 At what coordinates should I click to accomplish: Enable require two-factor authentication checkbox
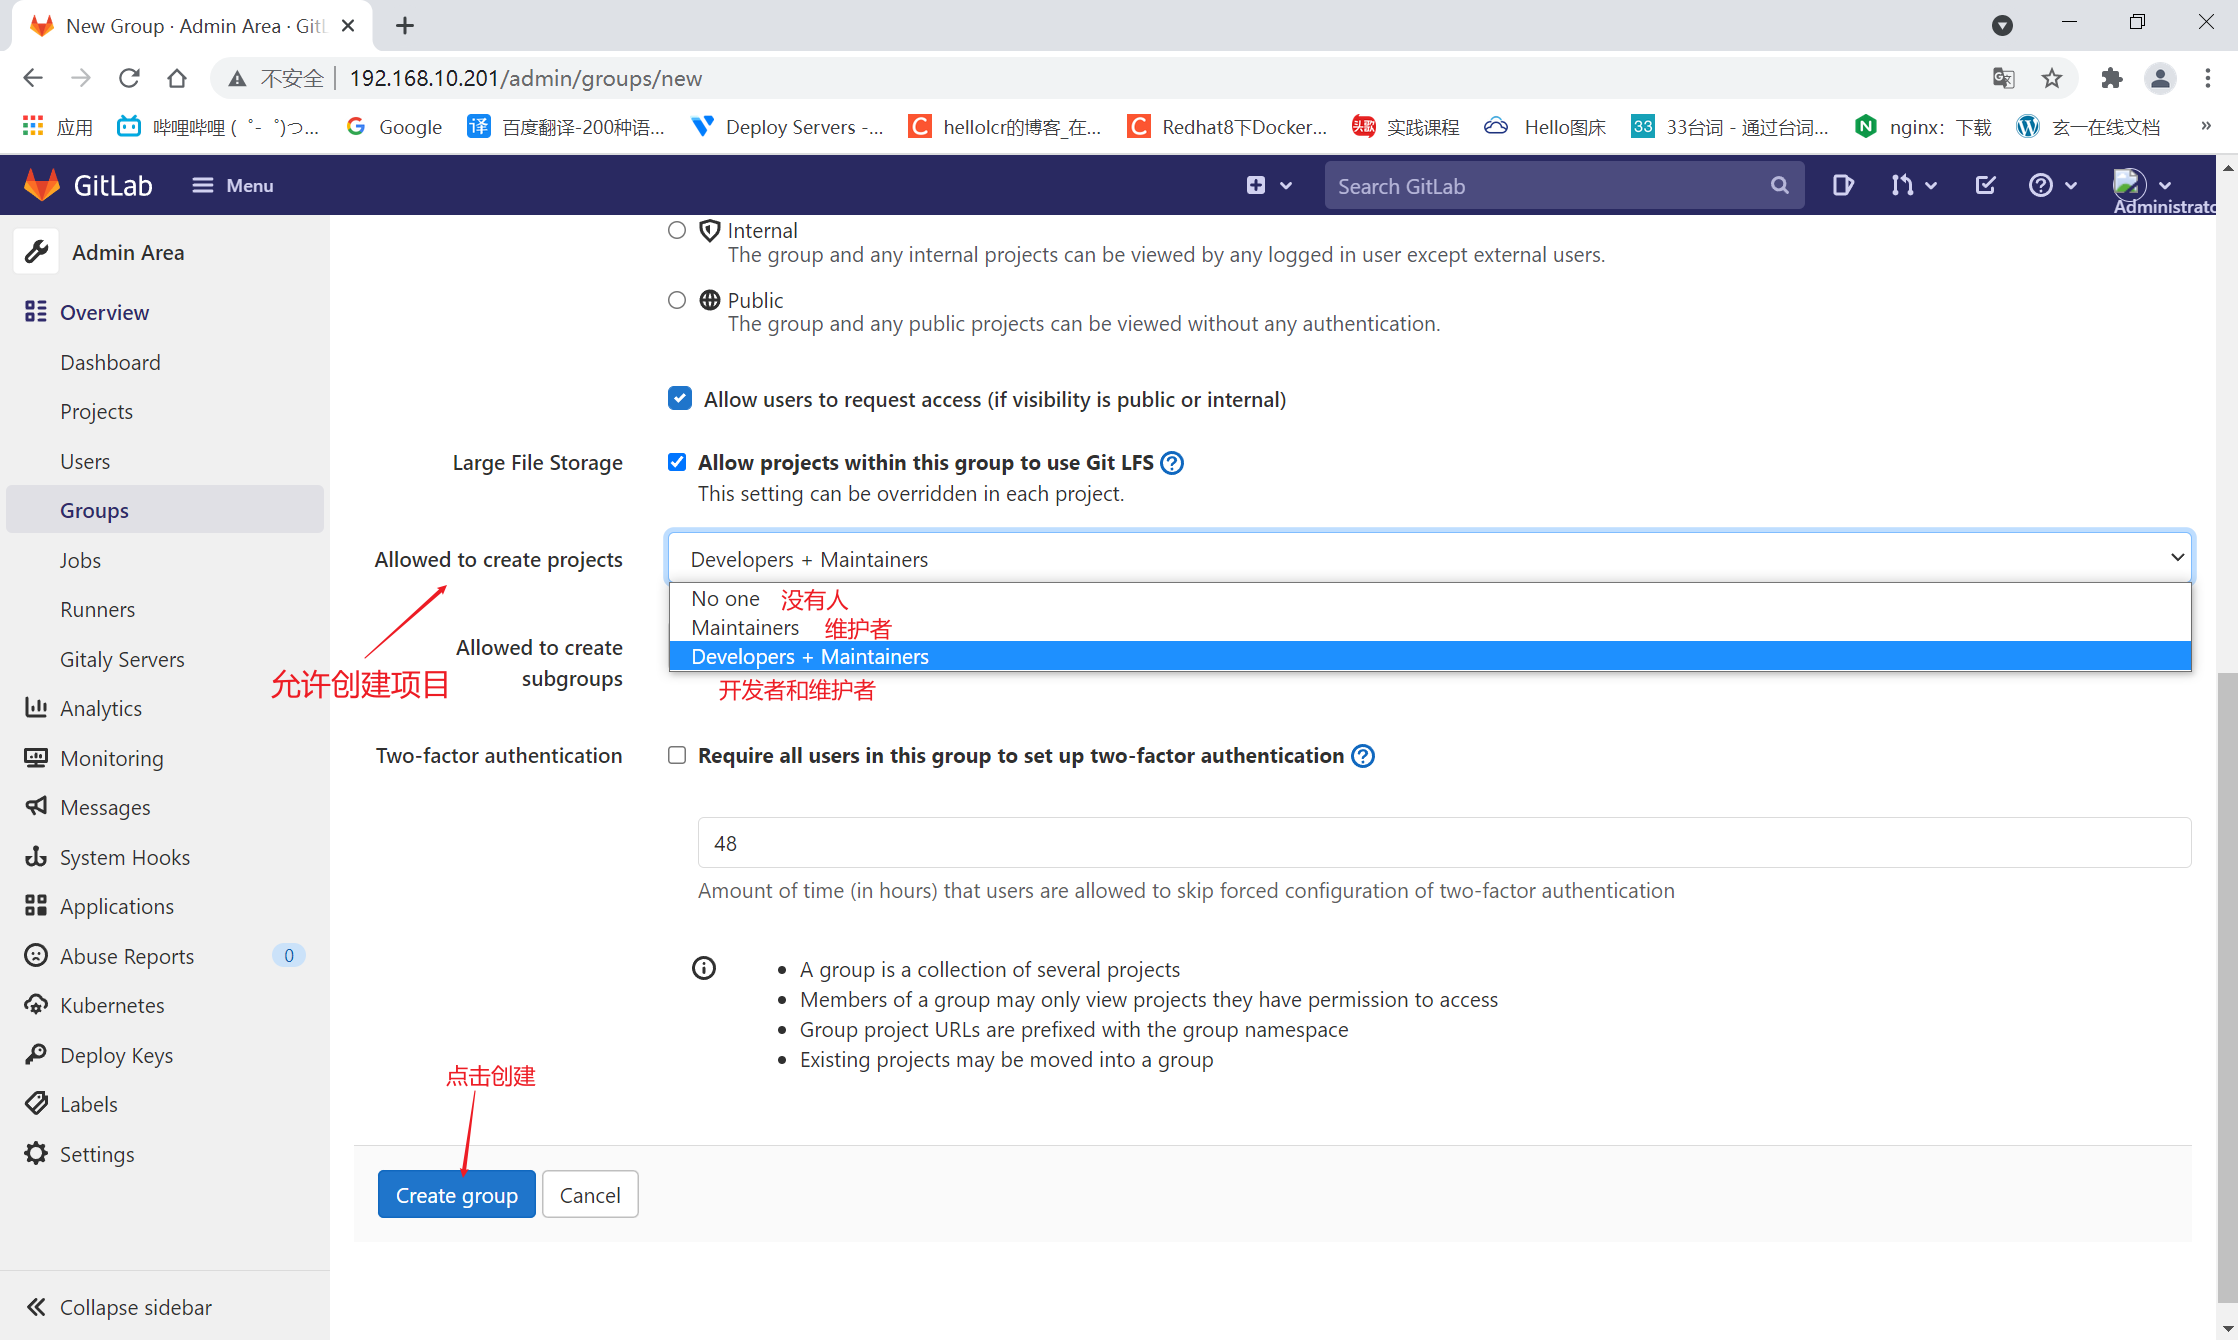pos(677,755)
